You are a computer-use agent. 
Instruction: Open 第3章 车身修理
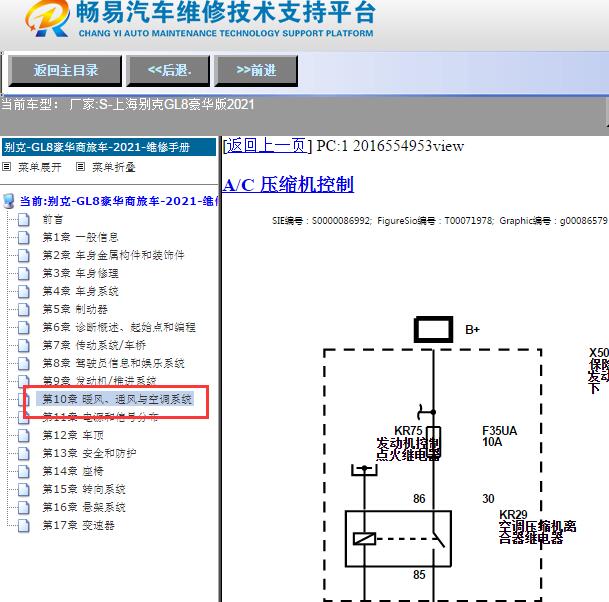pyautogui.click(x=80, y=273)
